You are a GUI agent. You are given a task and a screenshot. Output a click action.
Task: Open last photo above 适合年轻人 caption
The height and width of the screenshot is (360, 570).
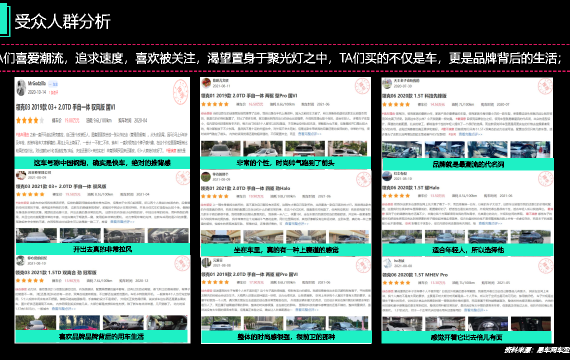(531, 237)
